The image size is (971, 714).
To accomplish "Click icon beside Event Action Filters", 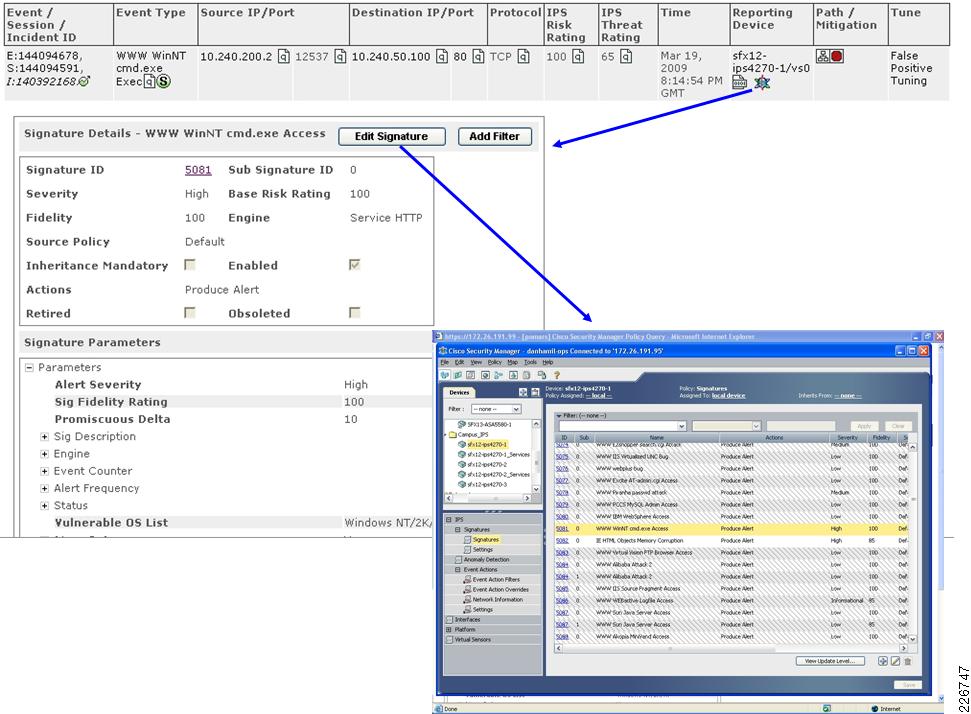I will pos(468,580).
